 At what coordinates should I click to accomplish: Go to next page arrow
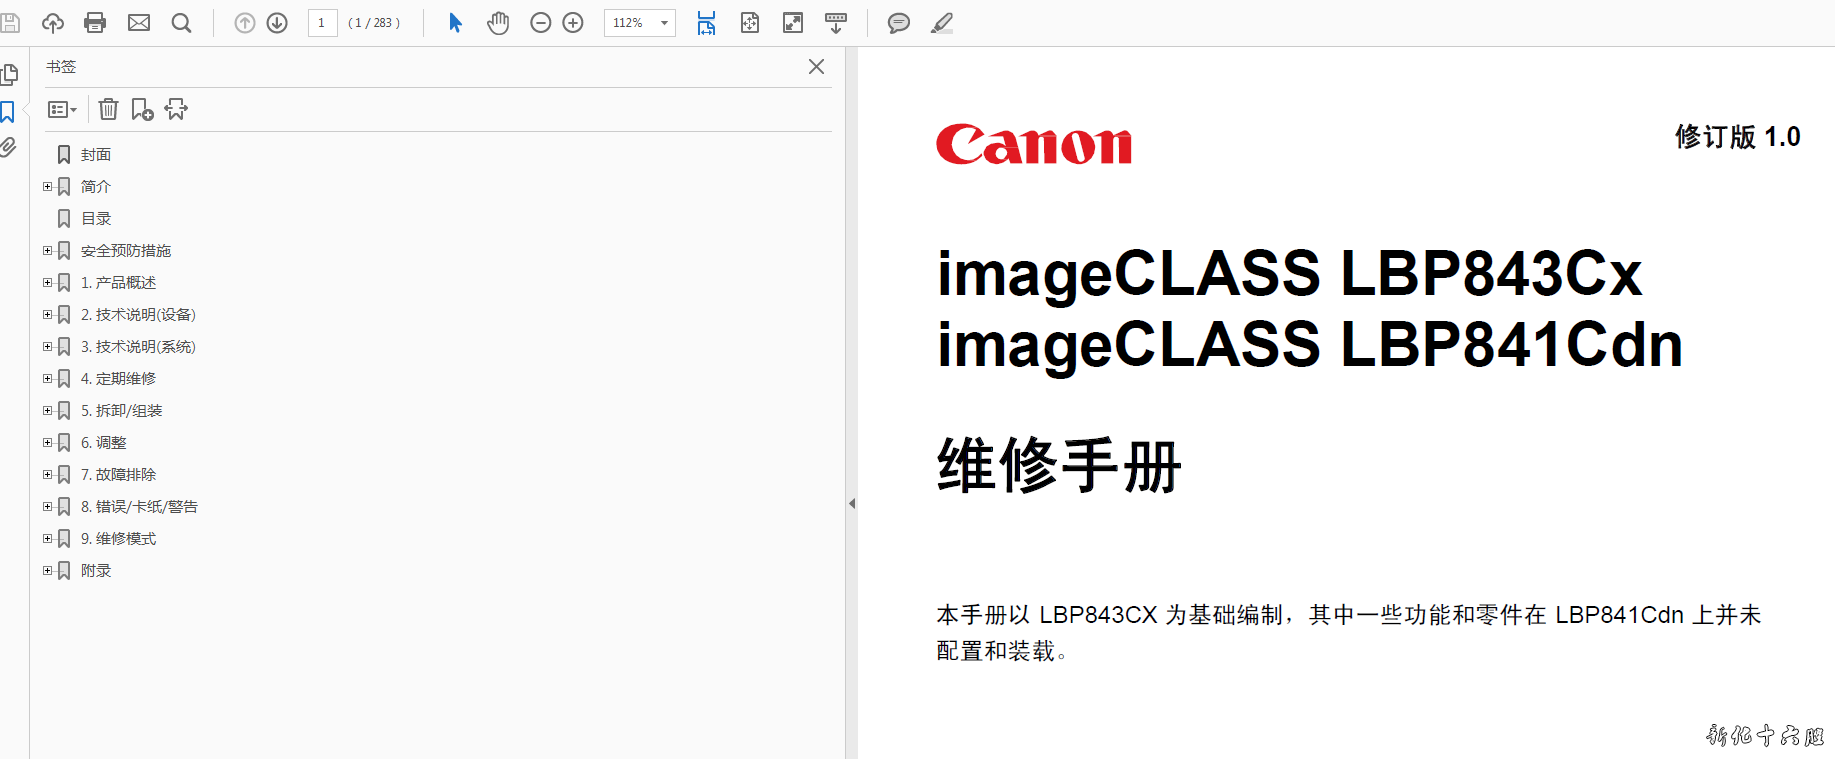click(277, 23)
